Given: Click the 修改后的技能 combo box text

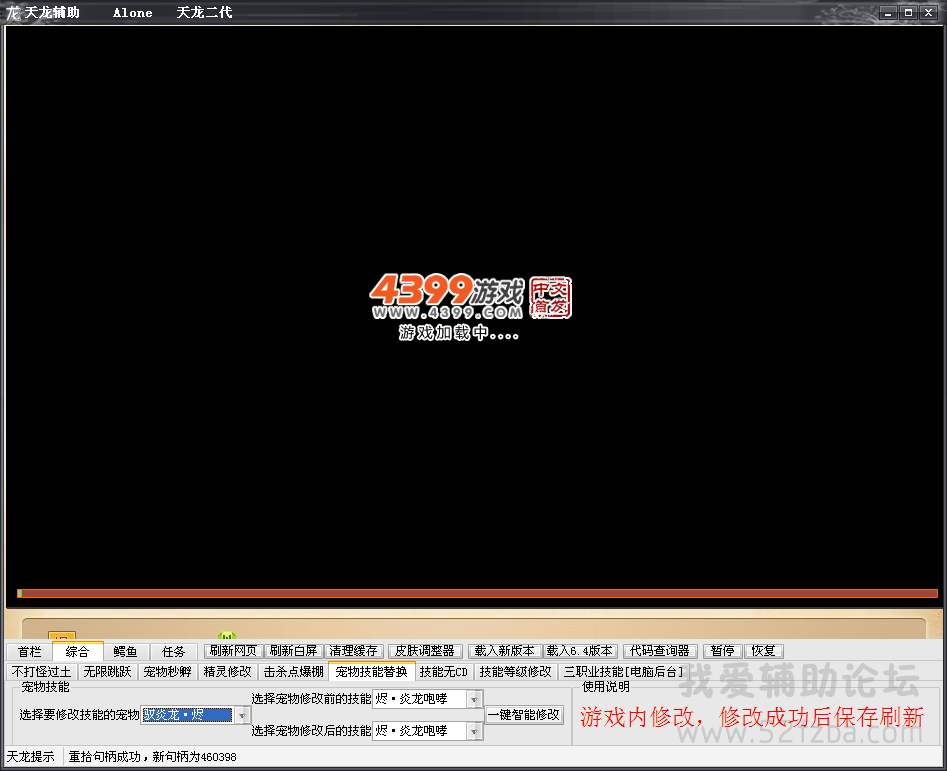Looking at the screenshot, I should point(420,731).
